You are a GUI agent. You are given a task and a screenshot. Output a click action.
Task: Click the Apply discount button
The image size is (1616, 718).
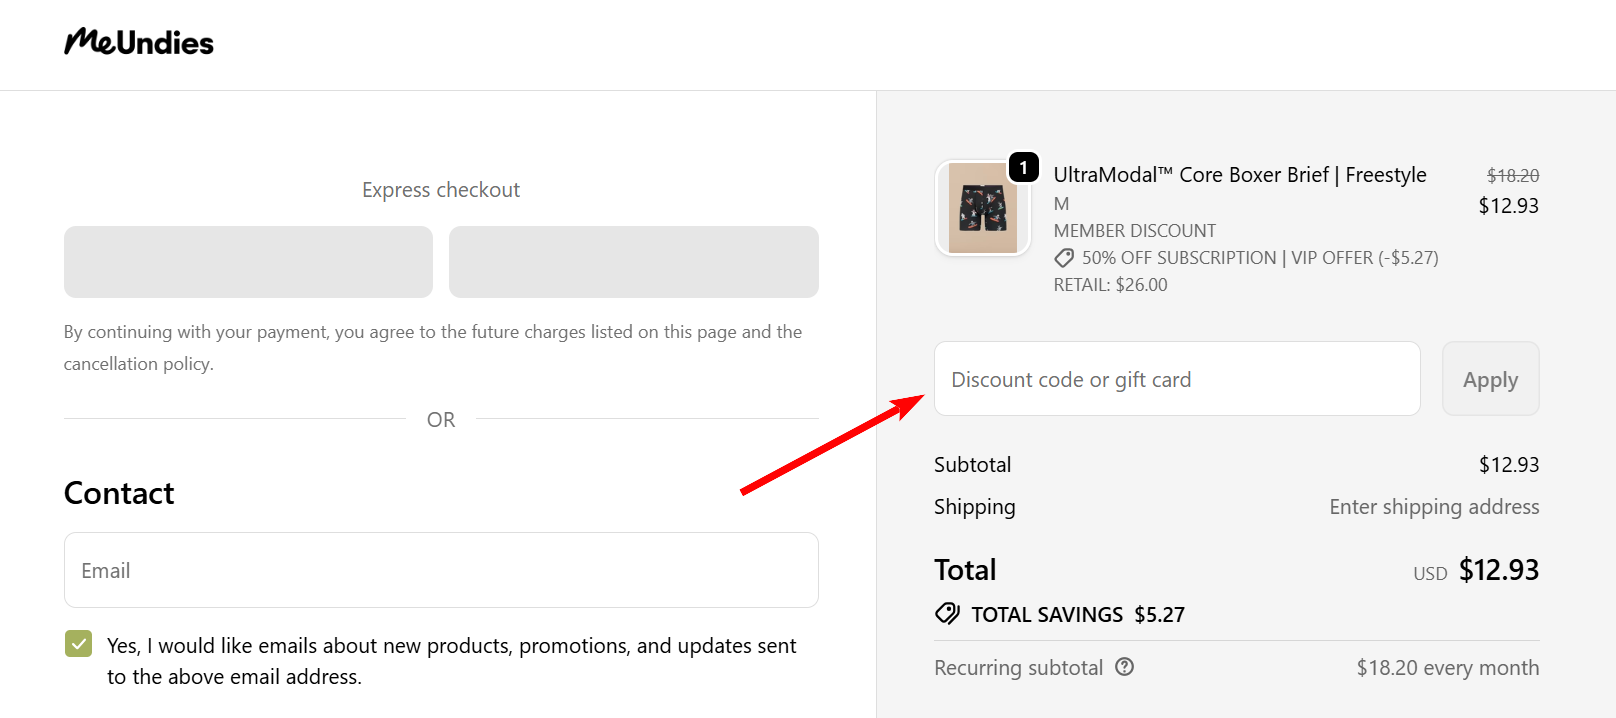(x=1490, y=379)
